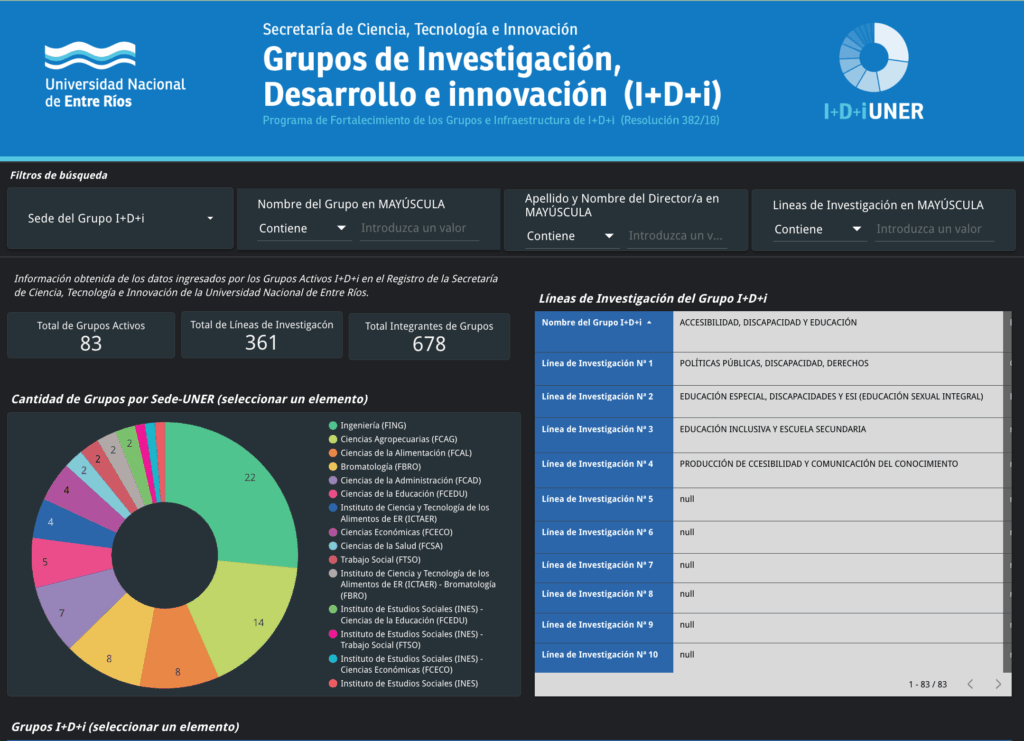The height and width of the screenshot is (741, 1024).
Task: Select the Ingeniería (FING) legend swatch
Action: coord(333,426)
